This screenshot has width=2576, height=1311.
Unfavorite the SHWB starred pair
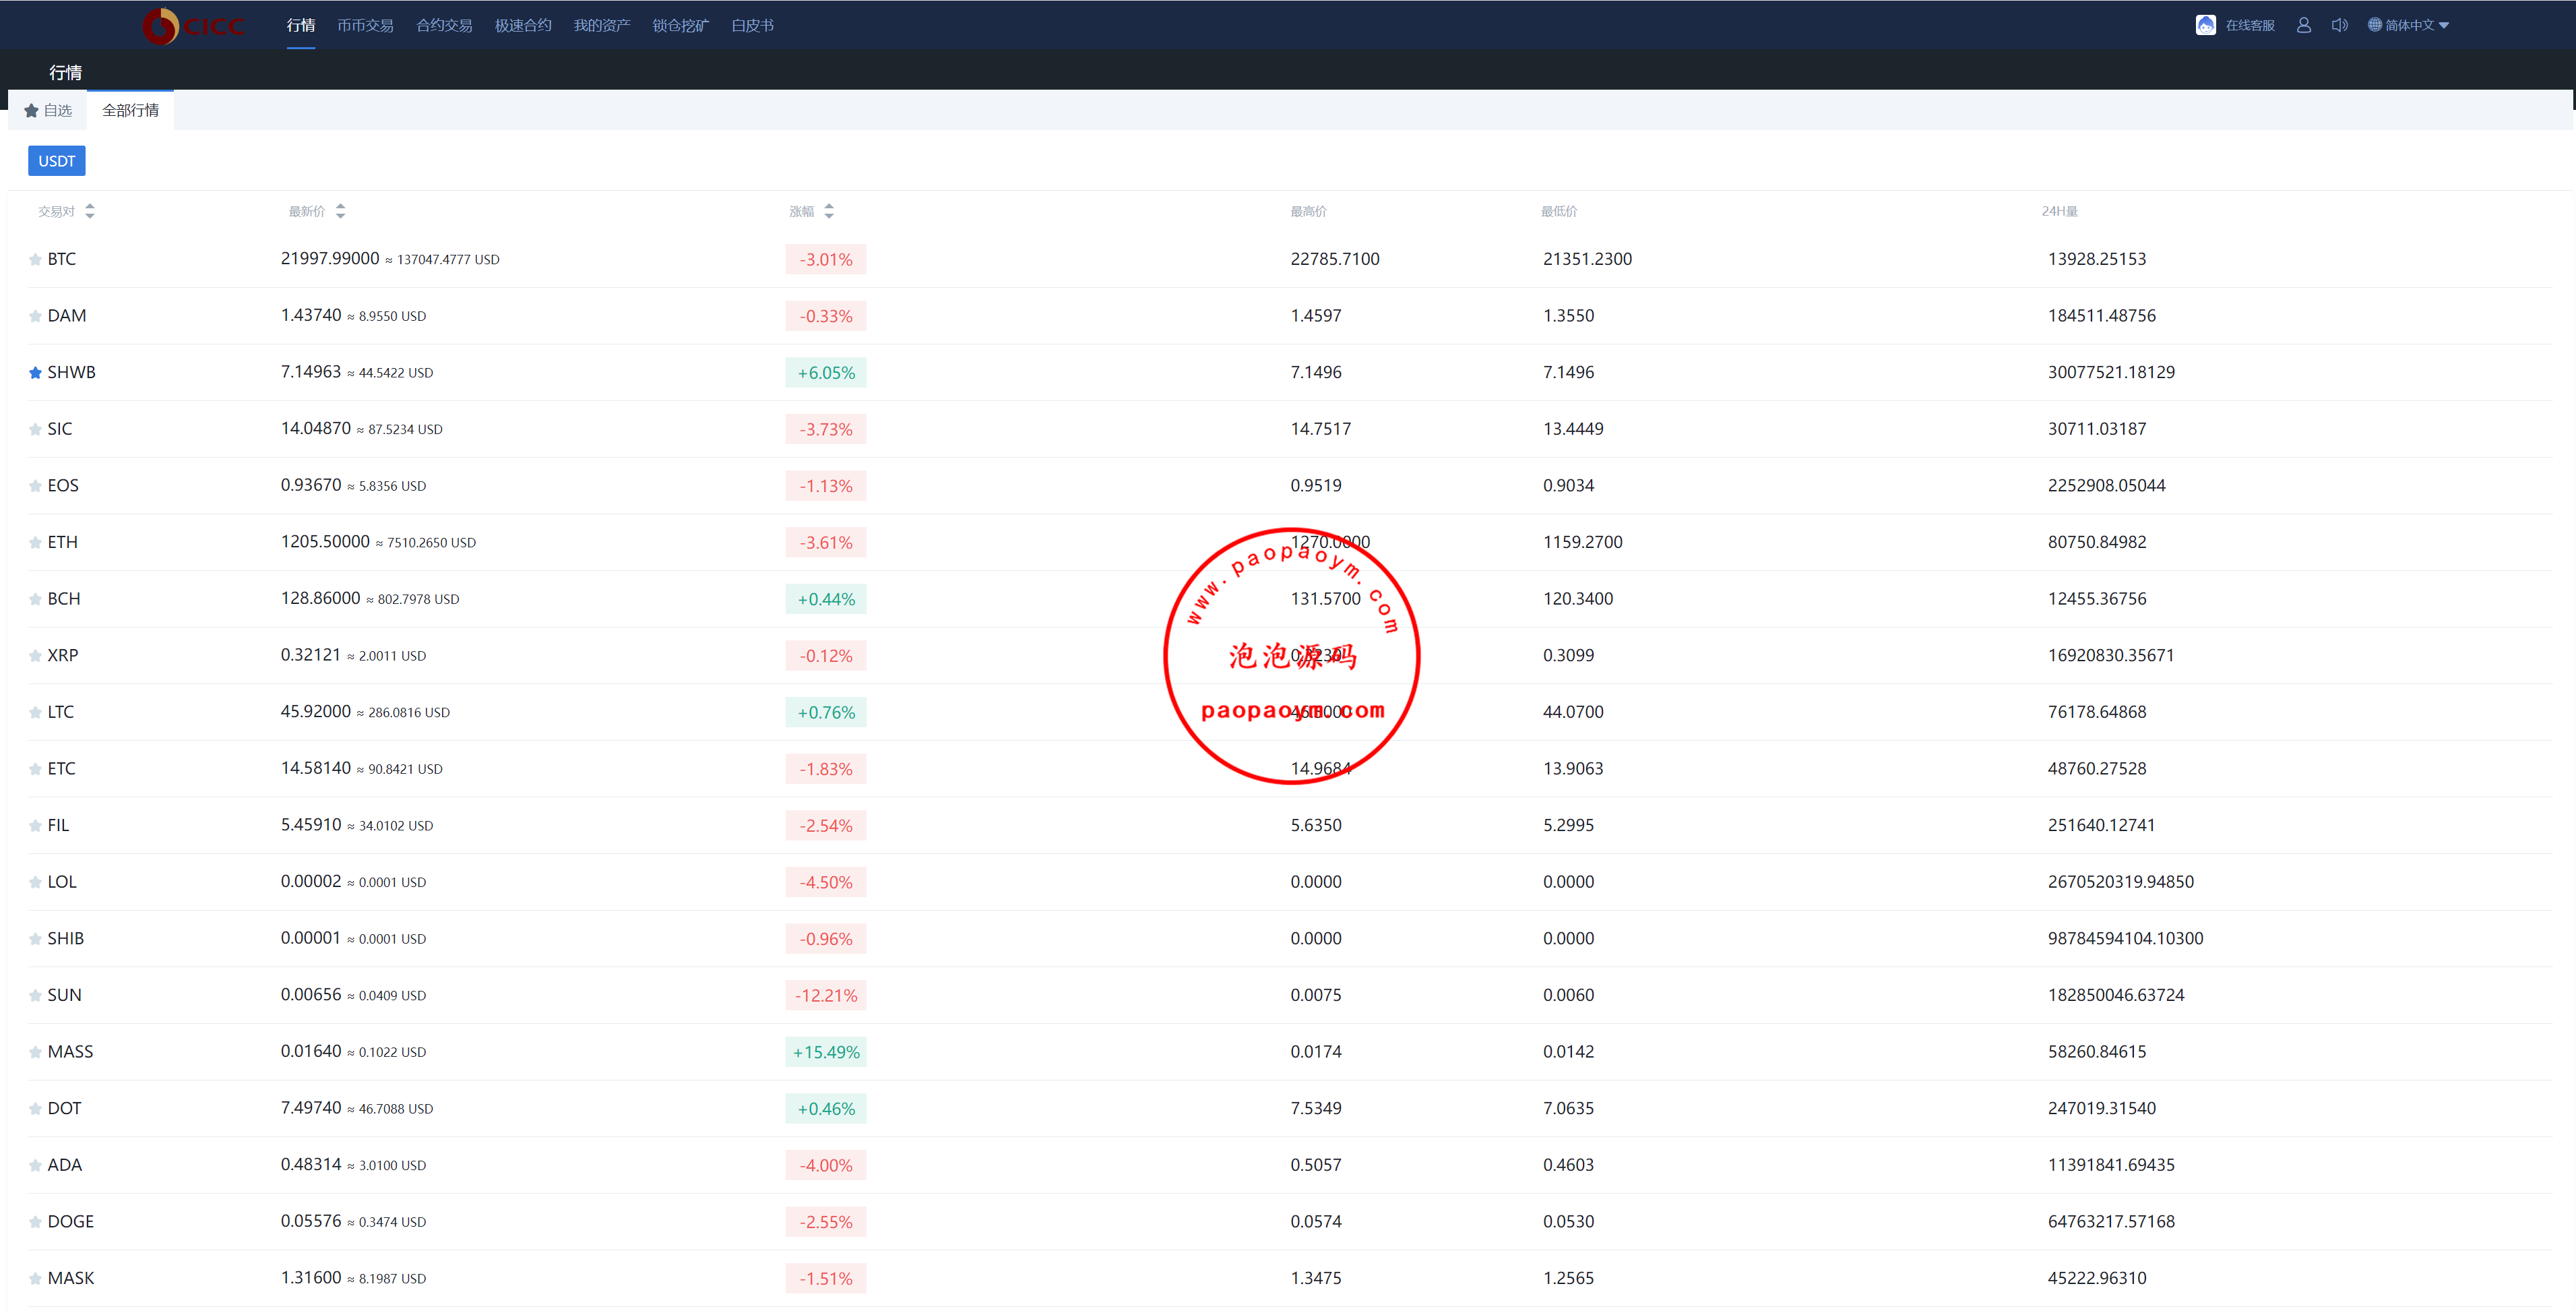pos(35,373)
